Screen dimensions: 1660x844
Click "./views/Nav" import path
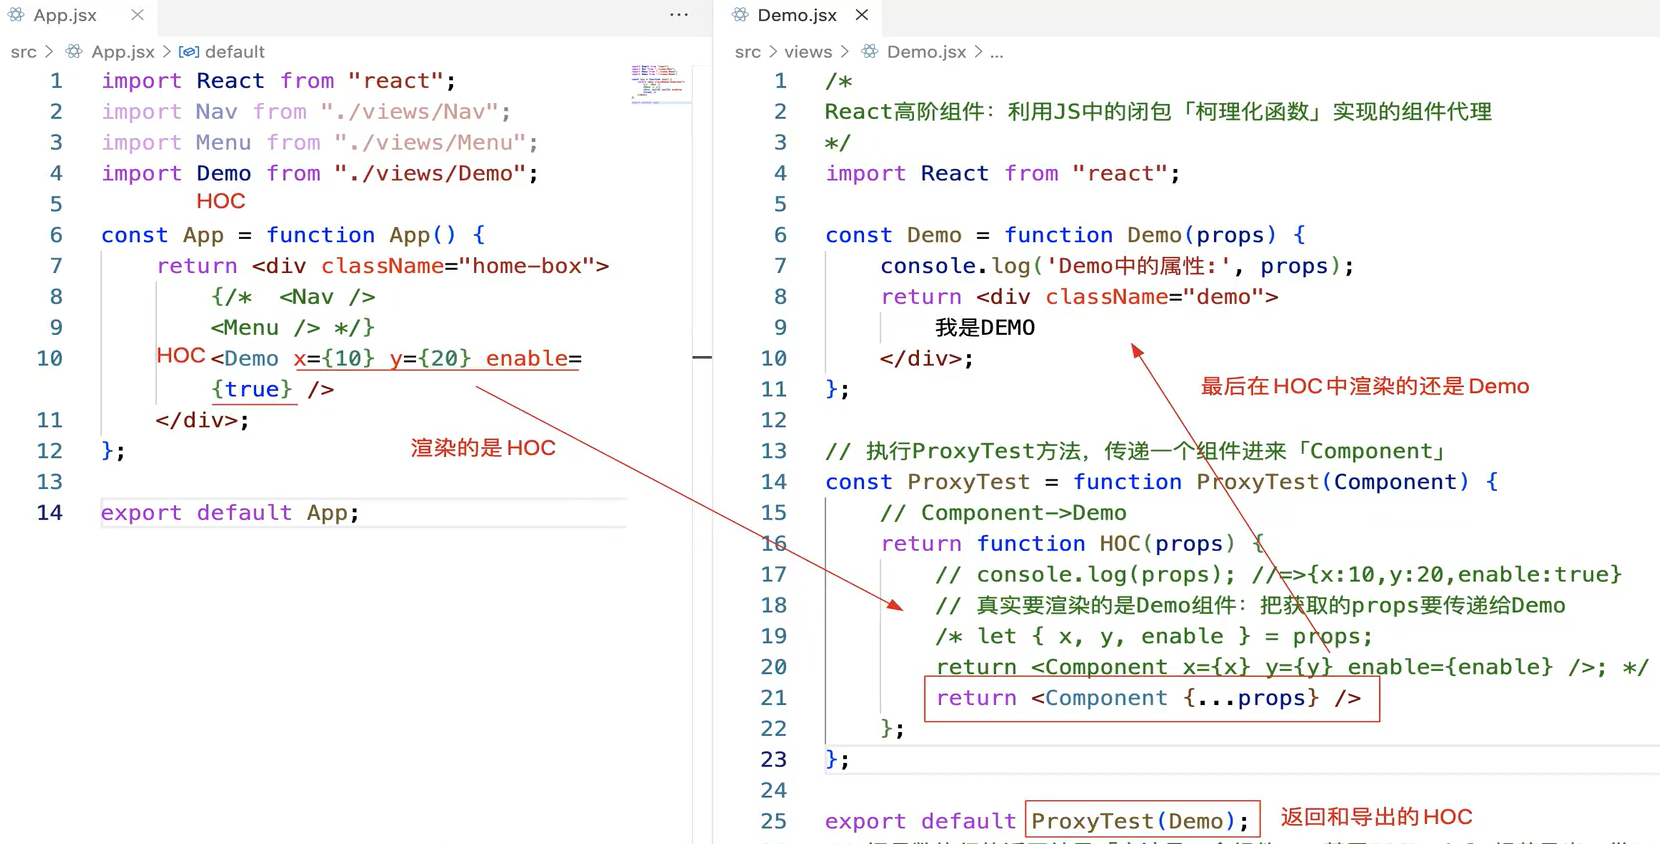[x=409, y=112]
